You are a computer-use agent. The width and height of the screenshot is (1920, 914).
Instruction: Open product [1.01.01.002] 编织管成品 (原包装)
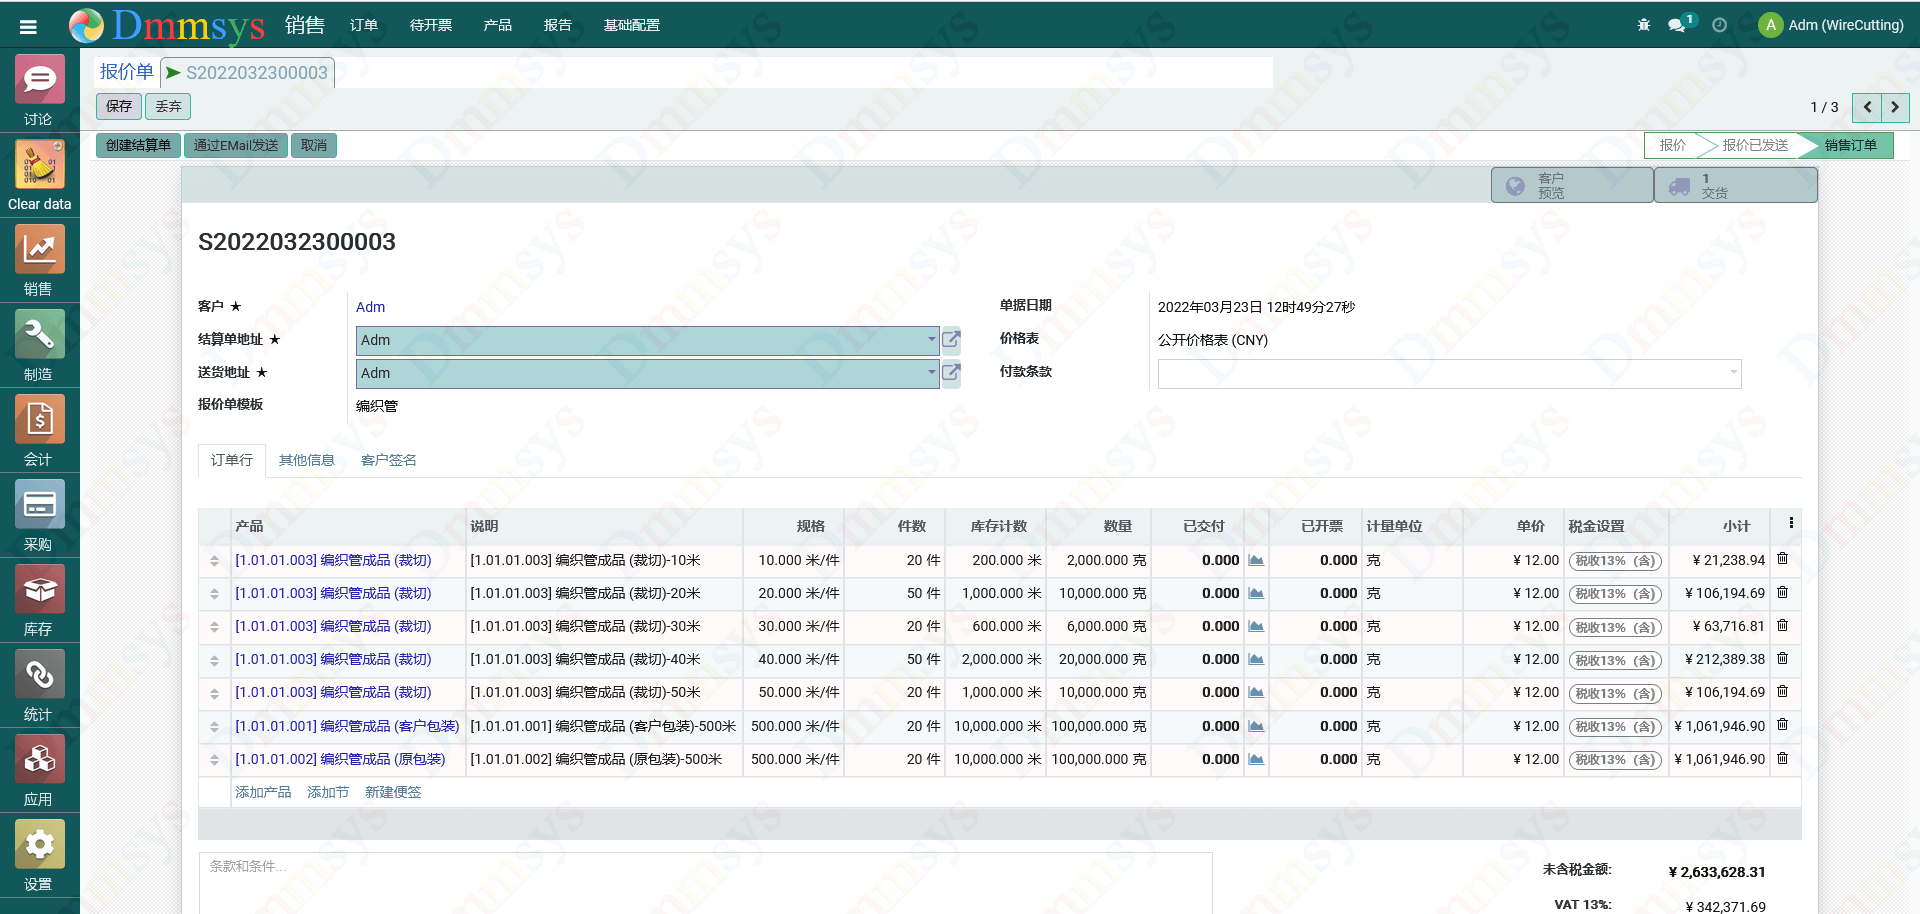point(340,759)
